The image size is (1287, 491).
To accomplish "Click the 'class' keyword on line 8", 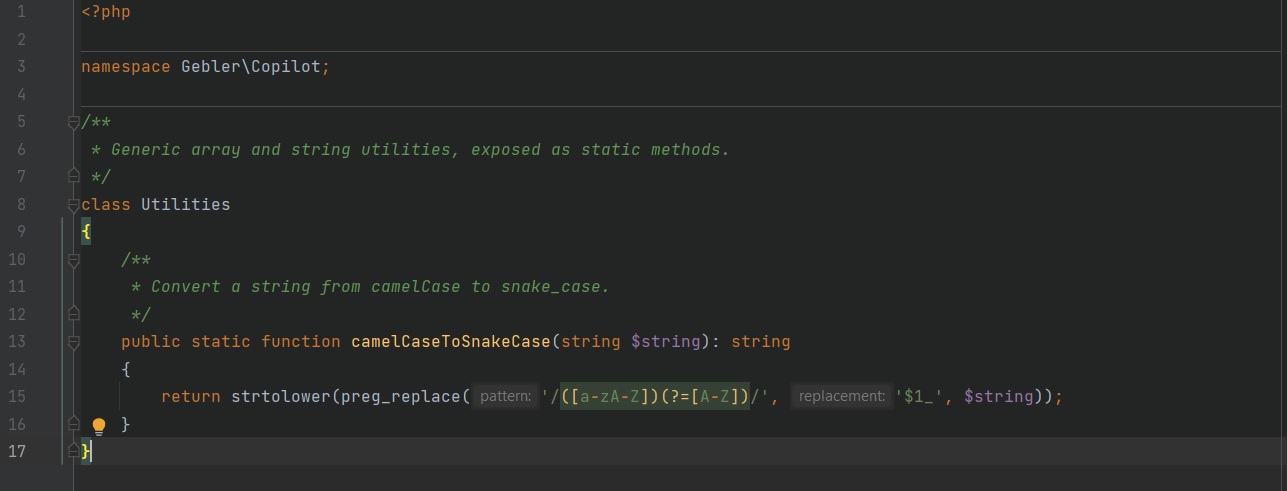I will coord(106,204).
